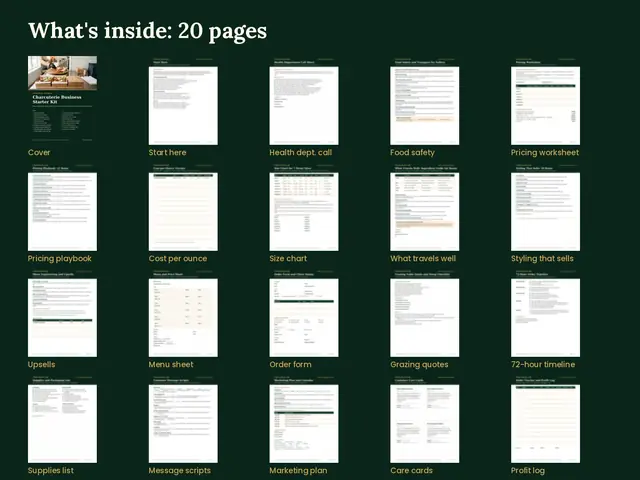Open the Message scripts page thumbnail

point(183,419)
